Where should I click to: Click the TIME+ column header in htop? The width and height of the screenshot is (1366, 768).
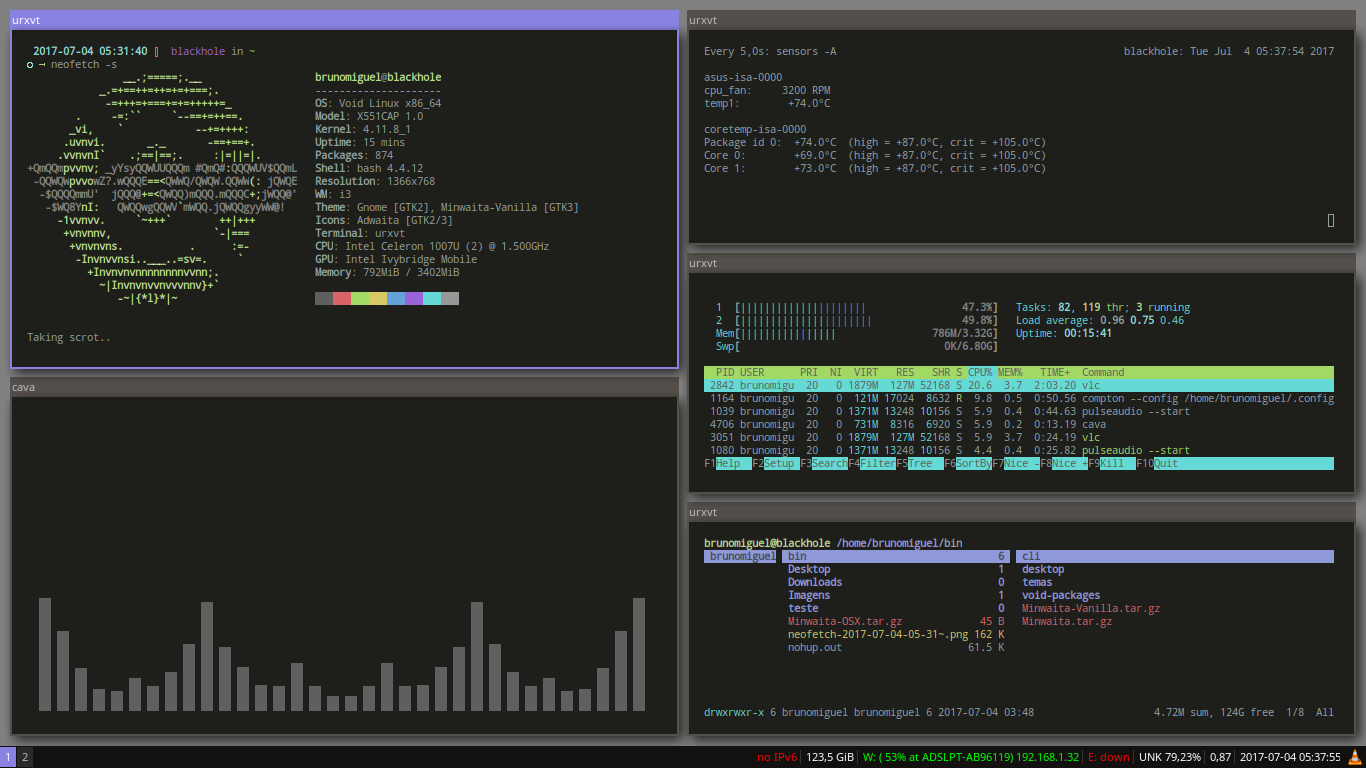(x=1055, y=372)
